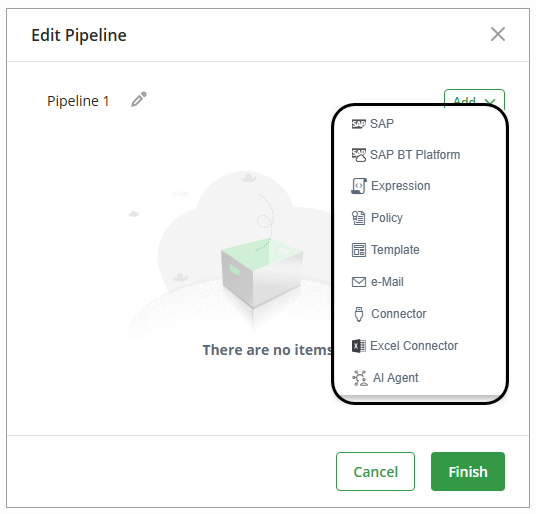Click the Policy document icon

coord(359,218)
